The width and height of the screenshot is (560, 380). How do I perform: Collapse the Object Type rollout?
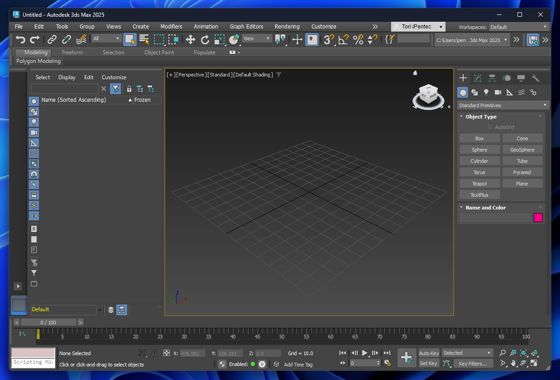tap(461, 116)
